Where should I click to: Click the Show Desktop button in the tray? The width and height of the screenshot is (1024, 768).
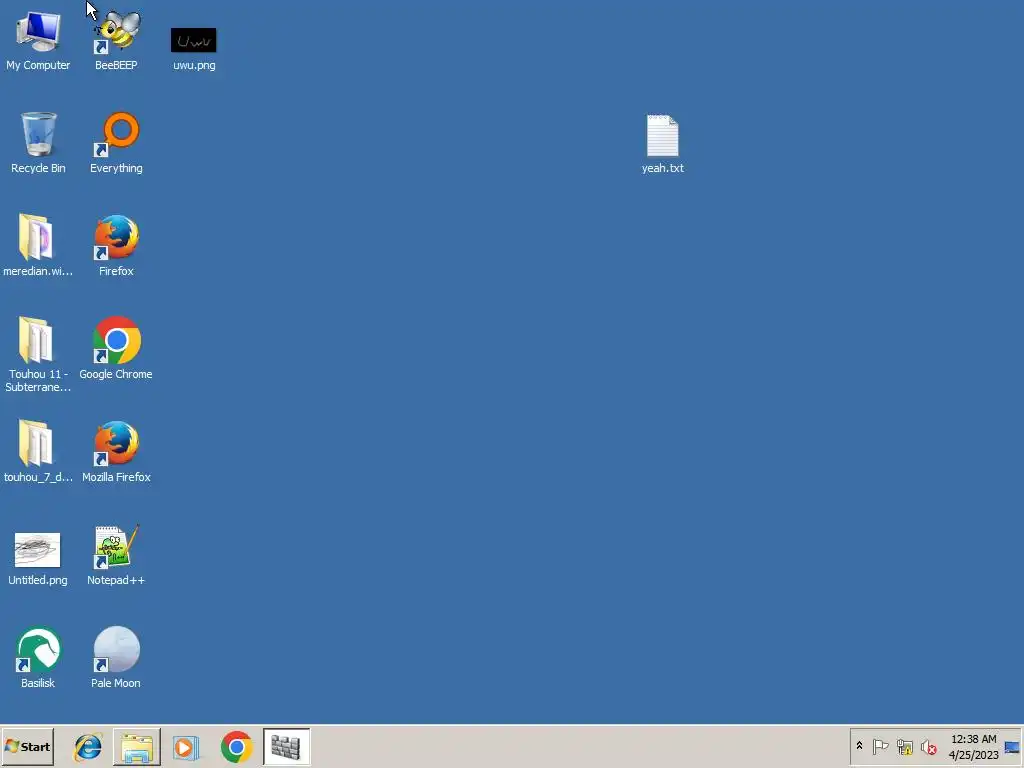[x=1012, y=747]
